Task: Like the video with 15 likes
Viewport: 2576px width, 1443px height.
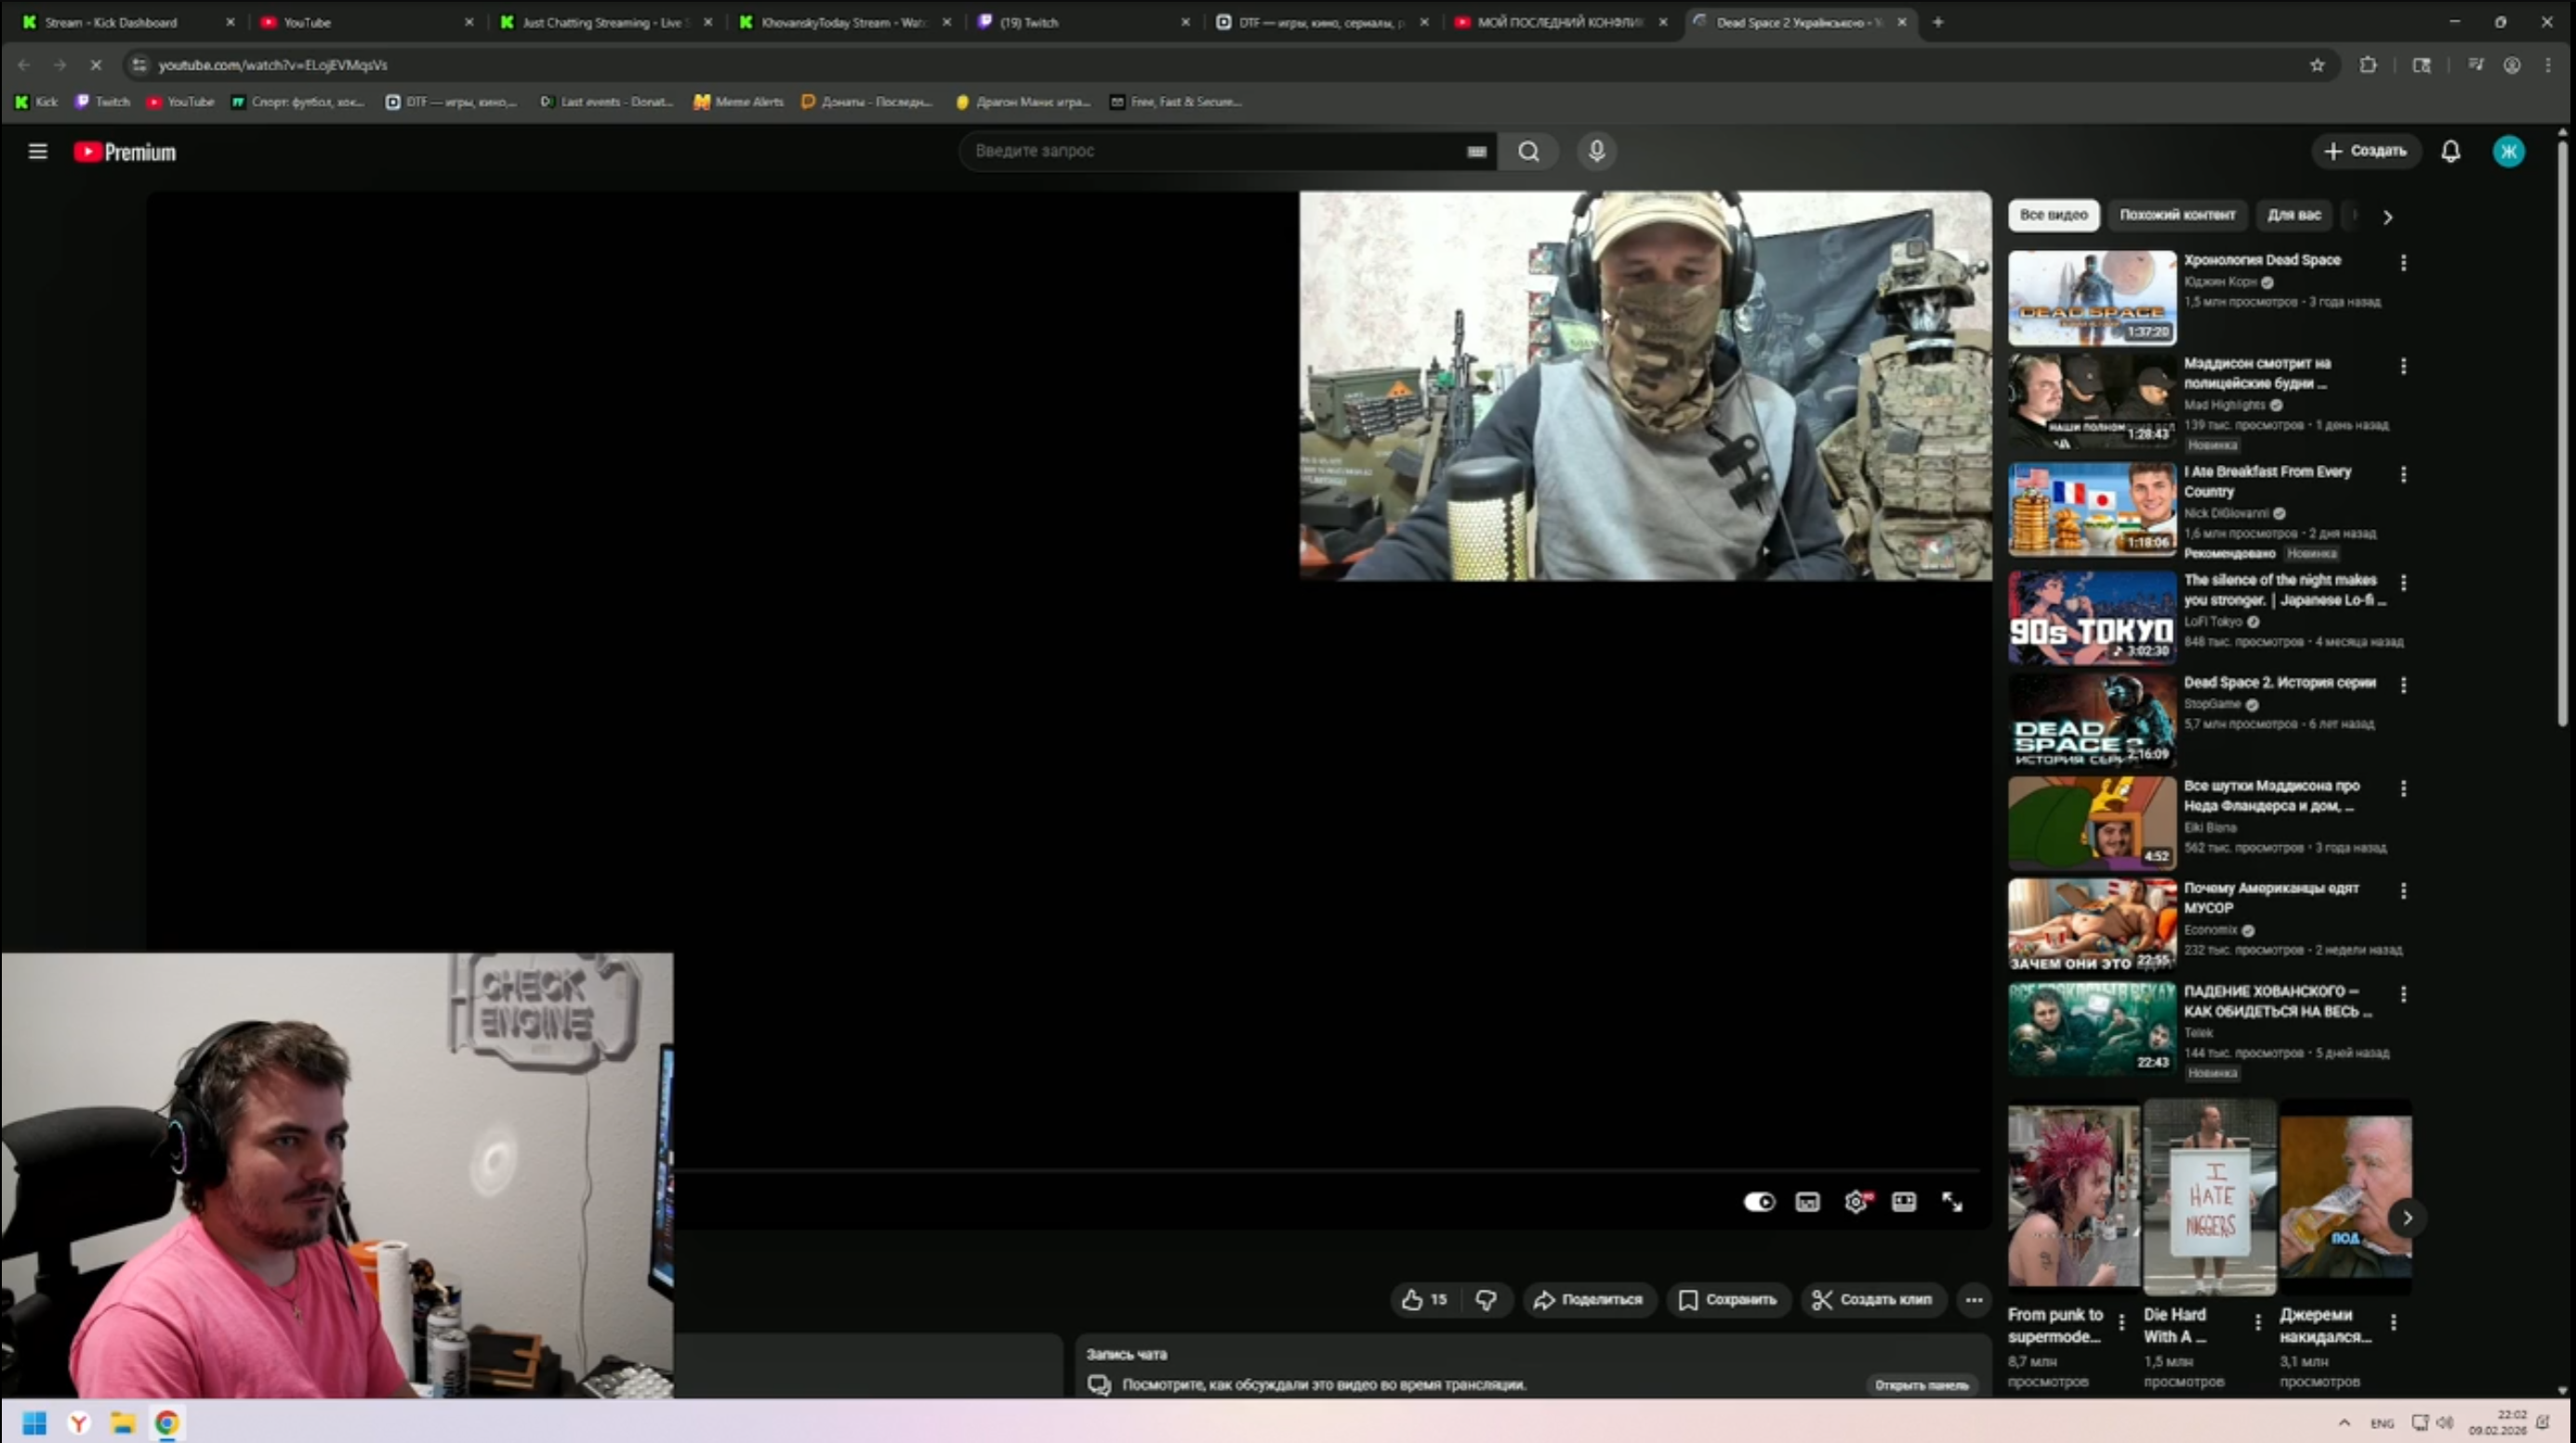Action: (1424, 1300)
